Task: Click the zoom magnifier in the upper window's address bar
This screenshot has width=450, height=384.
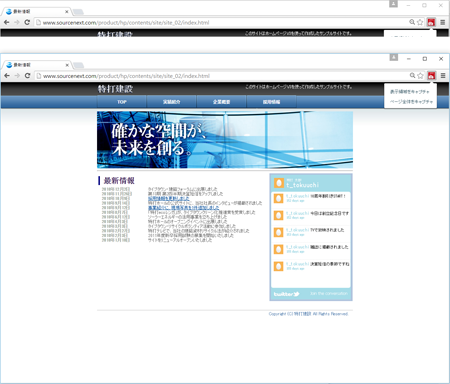Action: (x=412, y=22)
